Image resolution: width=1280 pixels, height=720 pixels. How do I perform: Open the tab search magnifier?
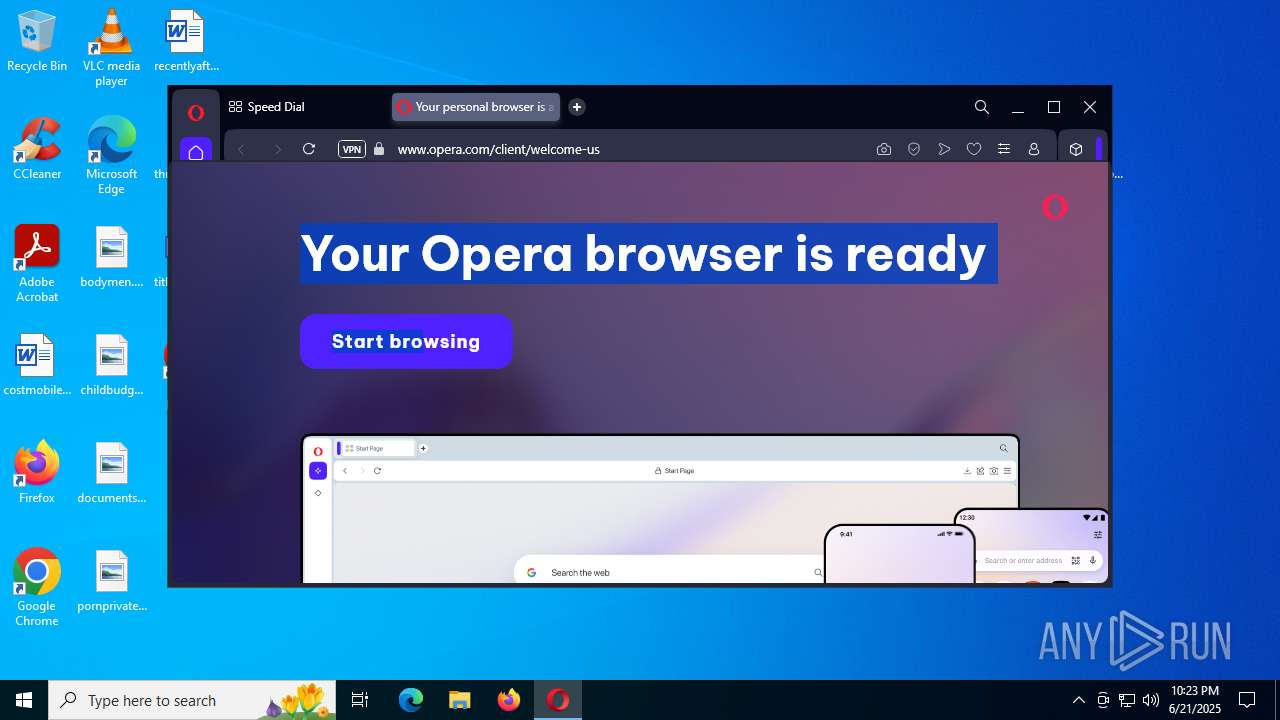pos(982,107)
